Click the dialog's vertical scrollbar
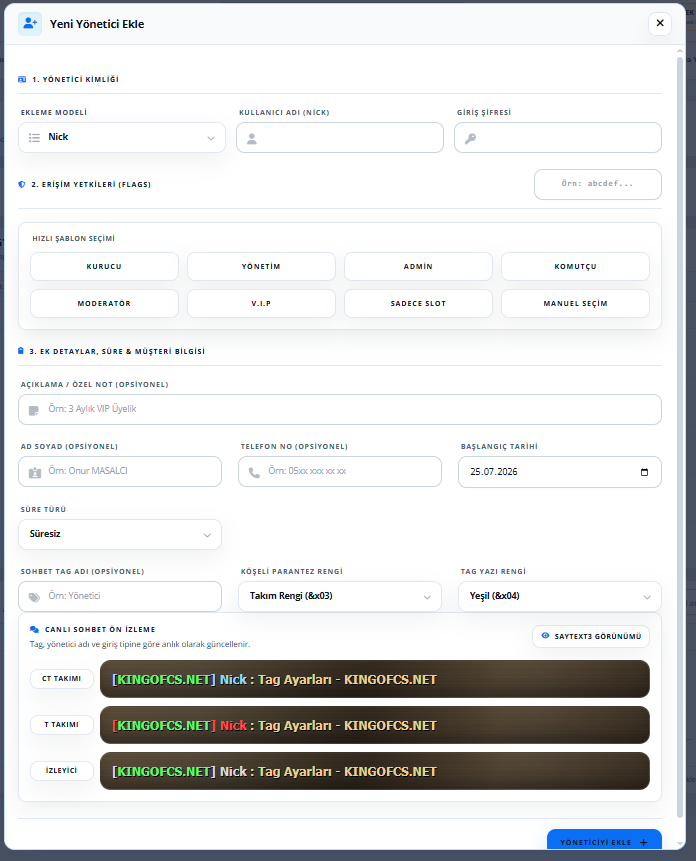Viewport: 696px width, 861px height. [x=680, y=437]
